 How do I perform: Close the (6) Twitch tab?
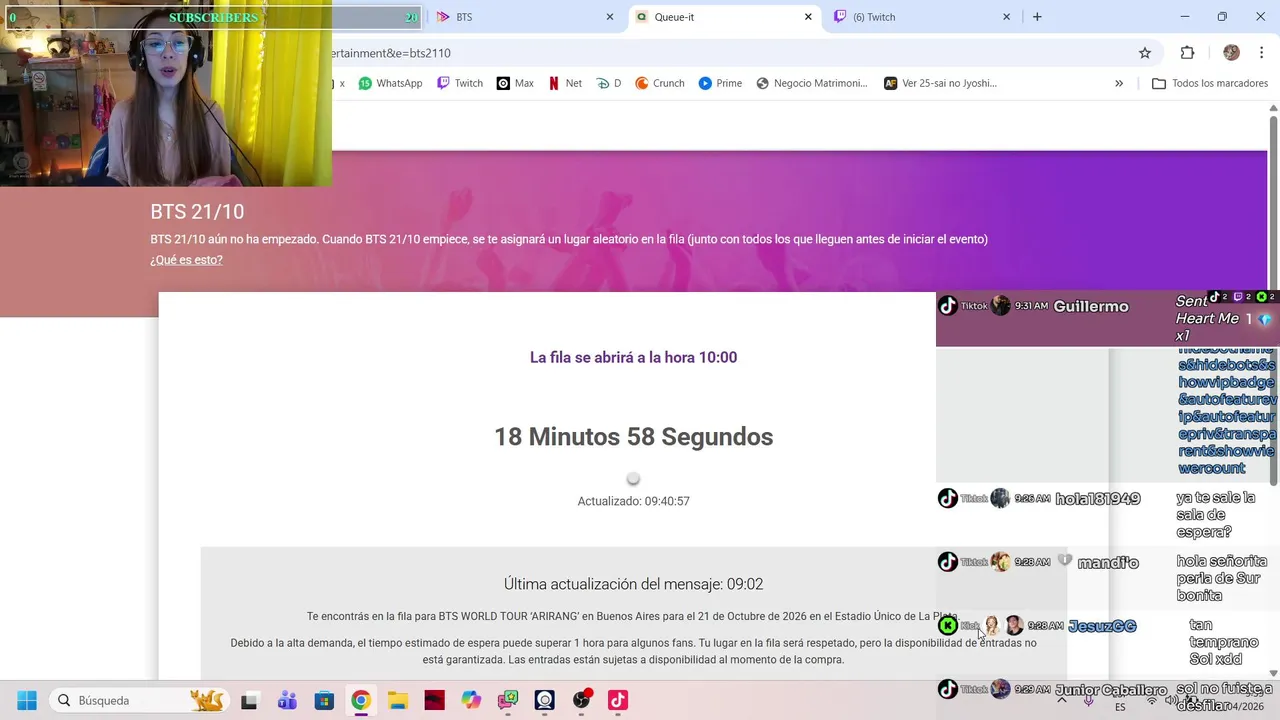point(1006,17)
